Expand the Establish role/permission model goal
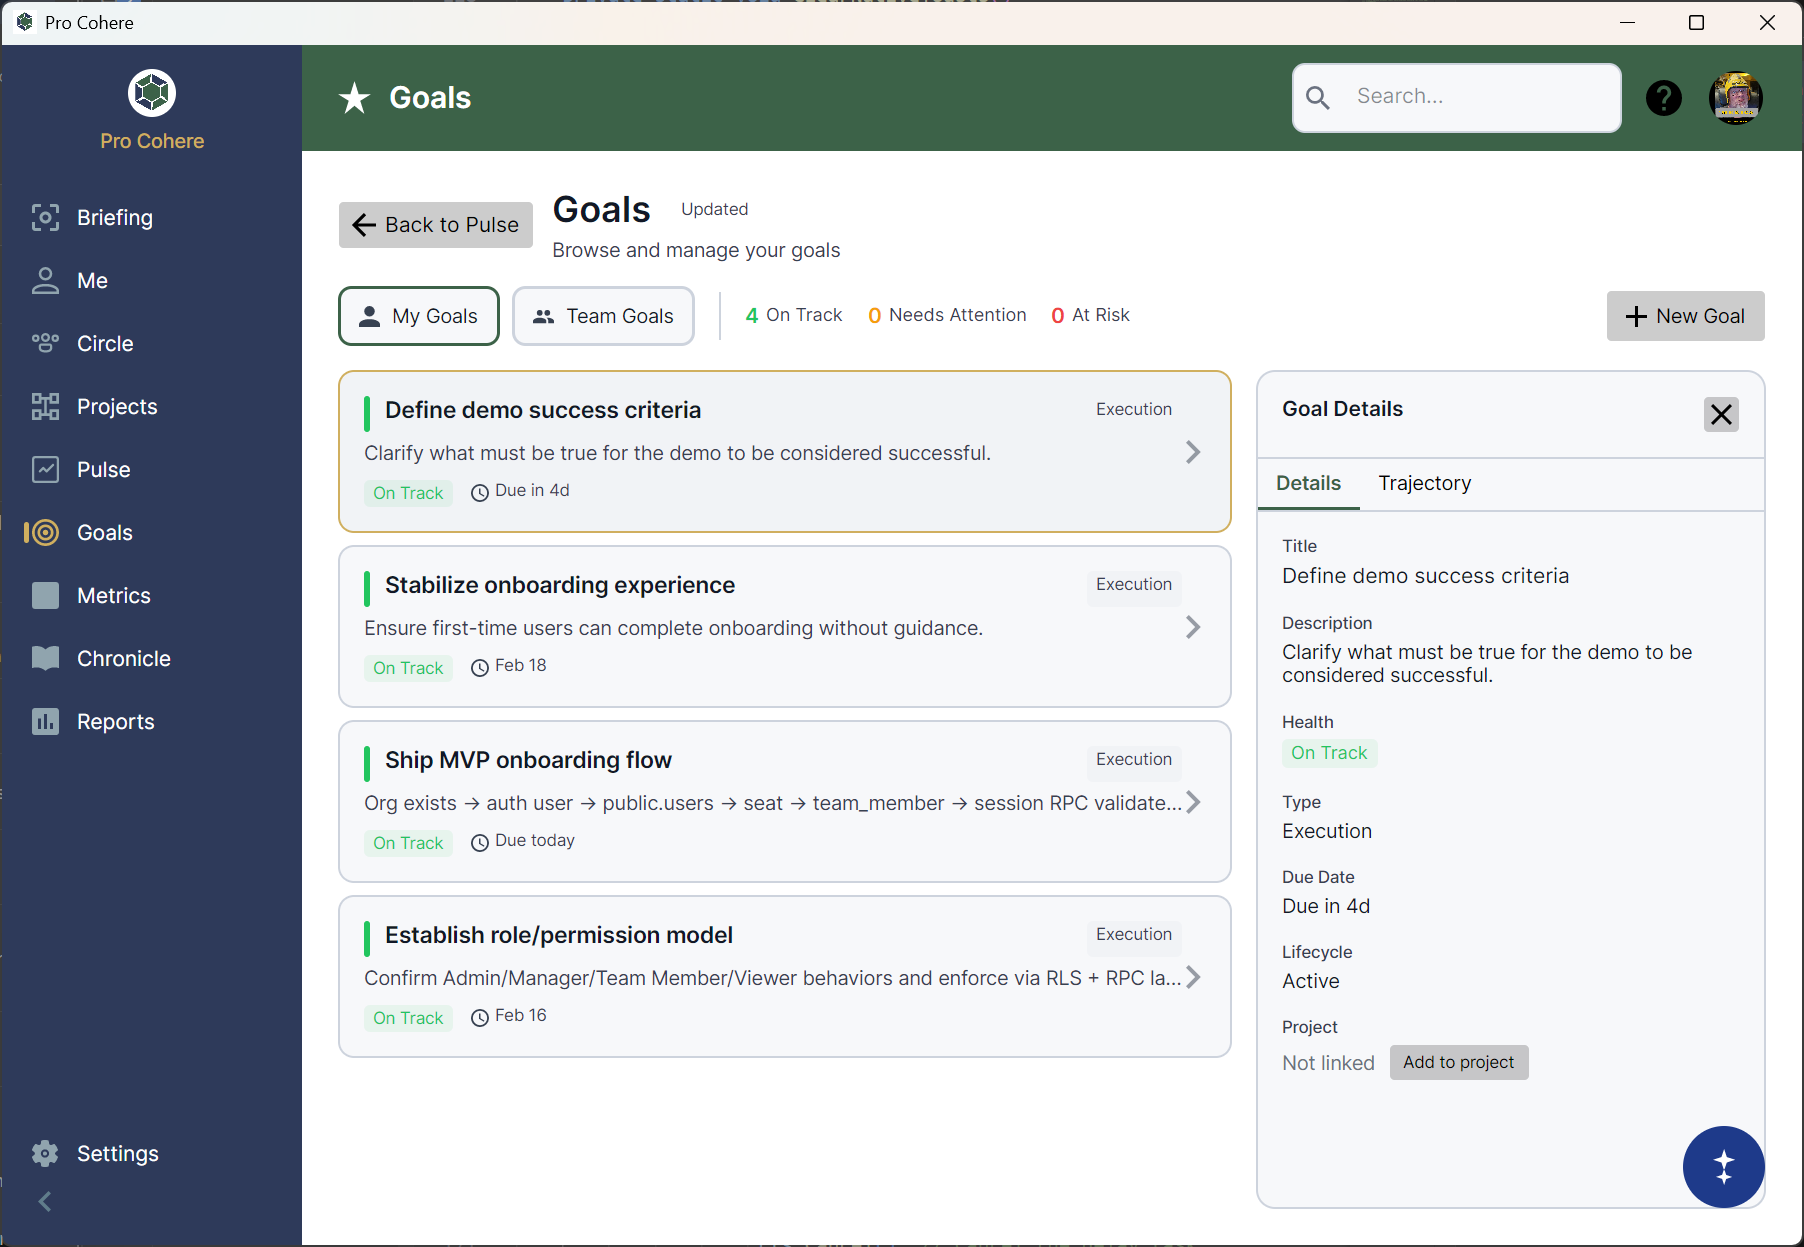The width and height of the screenshot is (1804, 1247). (1193, 977)
